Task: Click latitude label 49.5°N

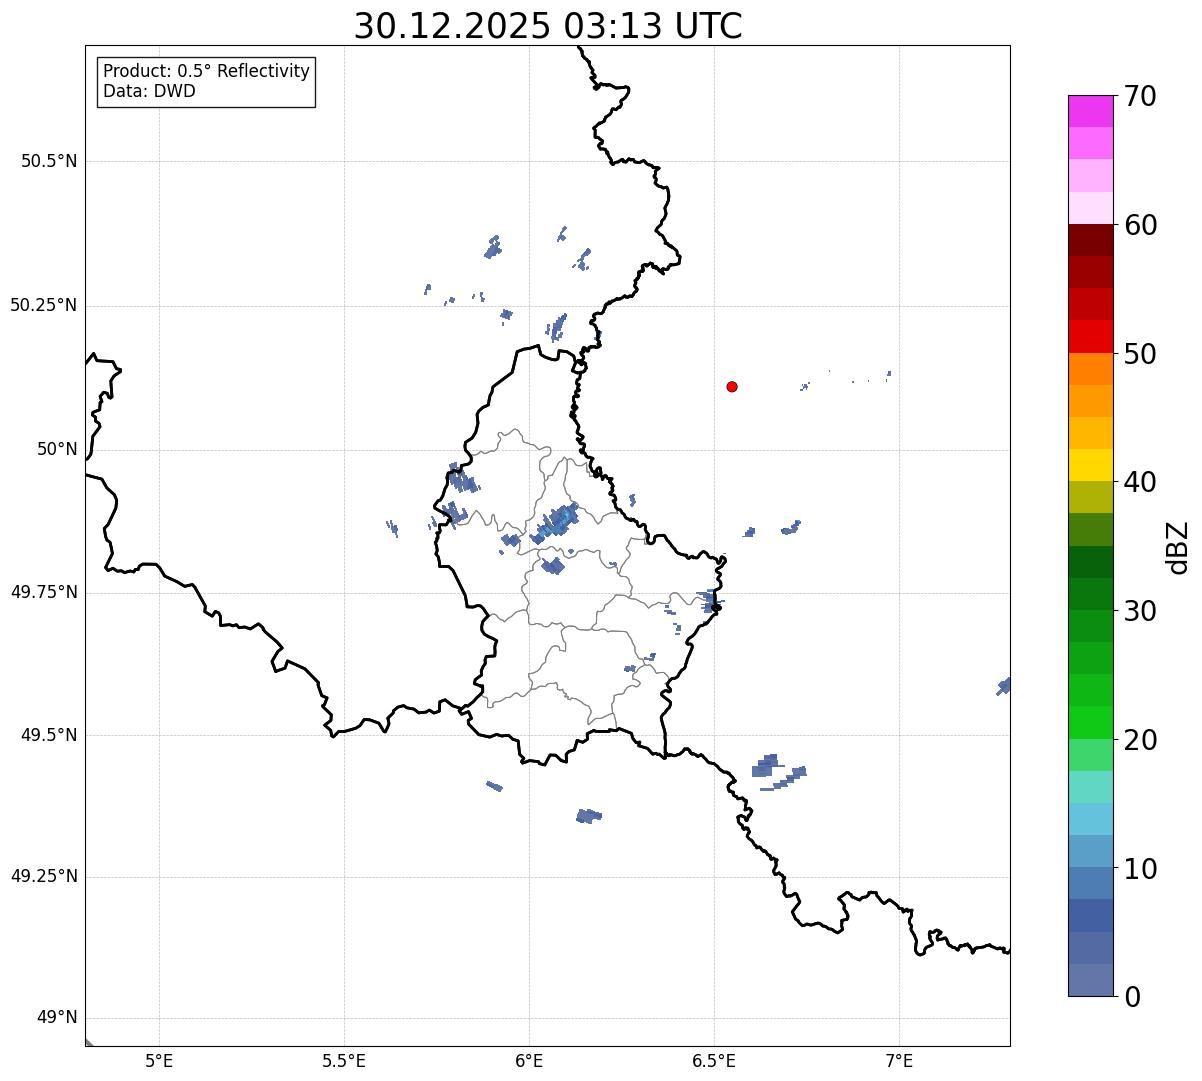Action: (49, 735)
